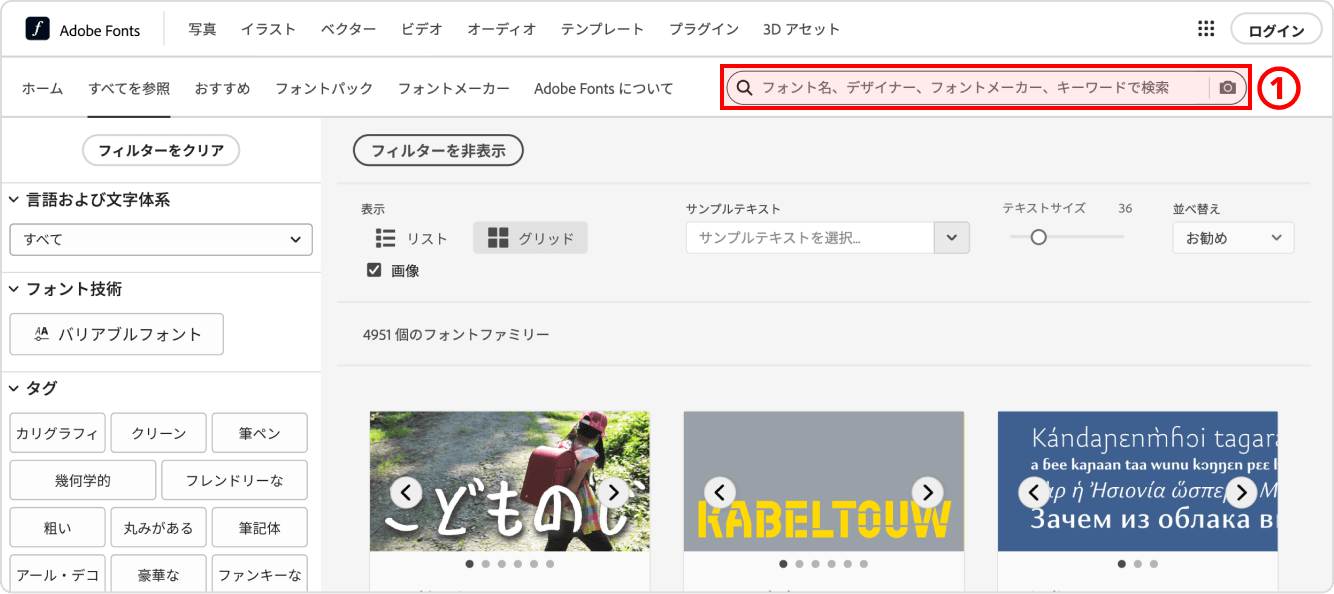Select the クリーン tag

[159, 433]
